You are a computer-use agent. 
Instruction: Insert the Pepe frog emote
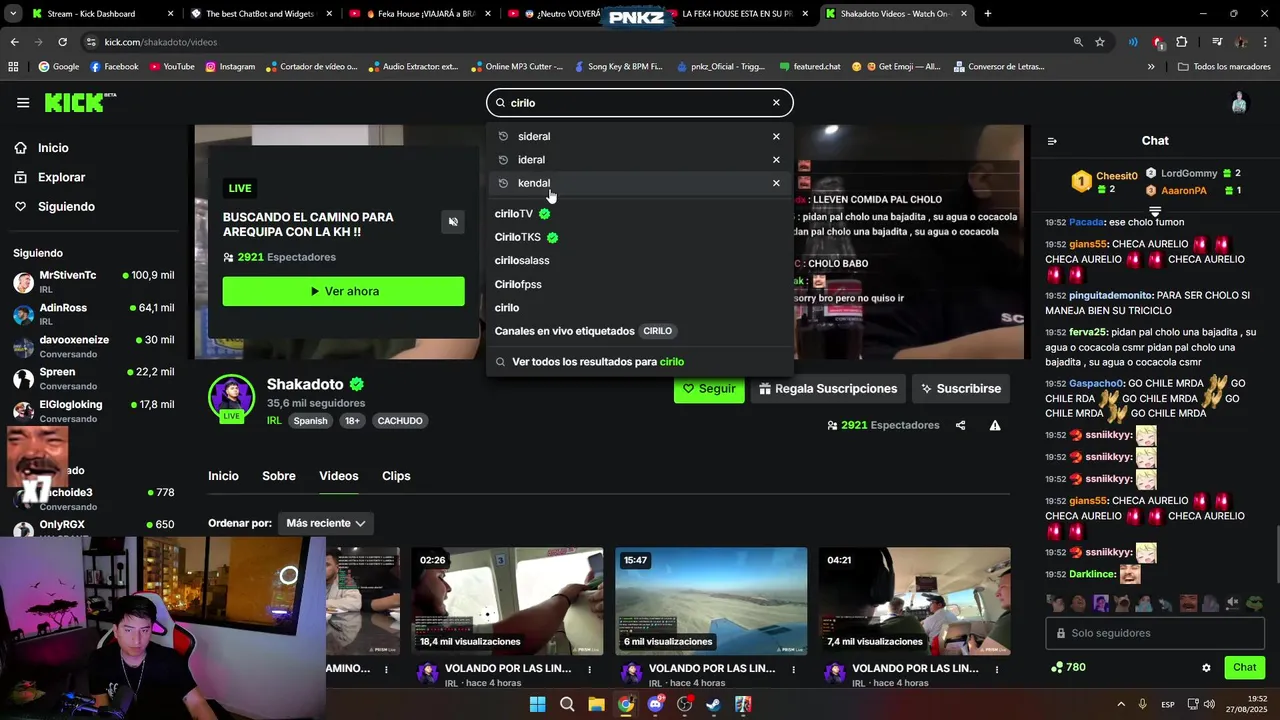tap(1254, 603)
